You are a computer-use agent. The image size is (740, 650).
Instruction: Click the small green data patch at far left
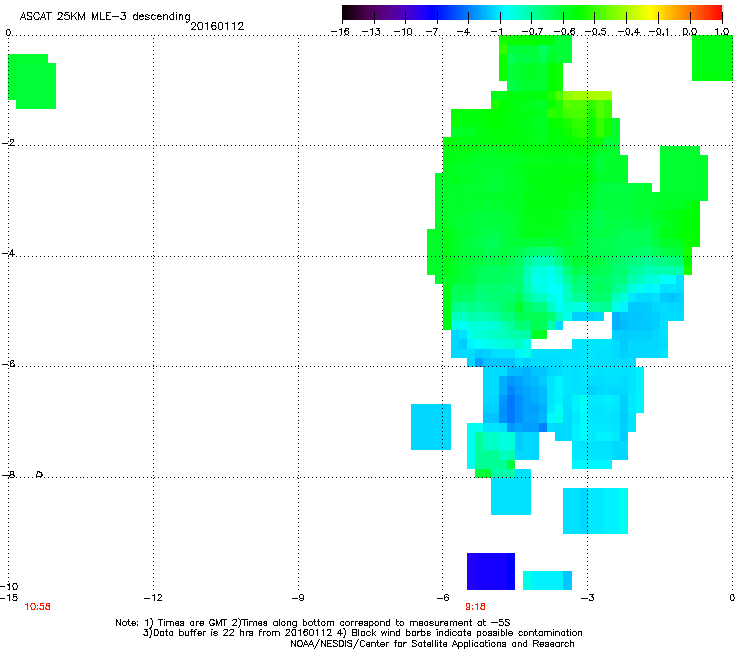pyautogui.click(x=32, y=81)
